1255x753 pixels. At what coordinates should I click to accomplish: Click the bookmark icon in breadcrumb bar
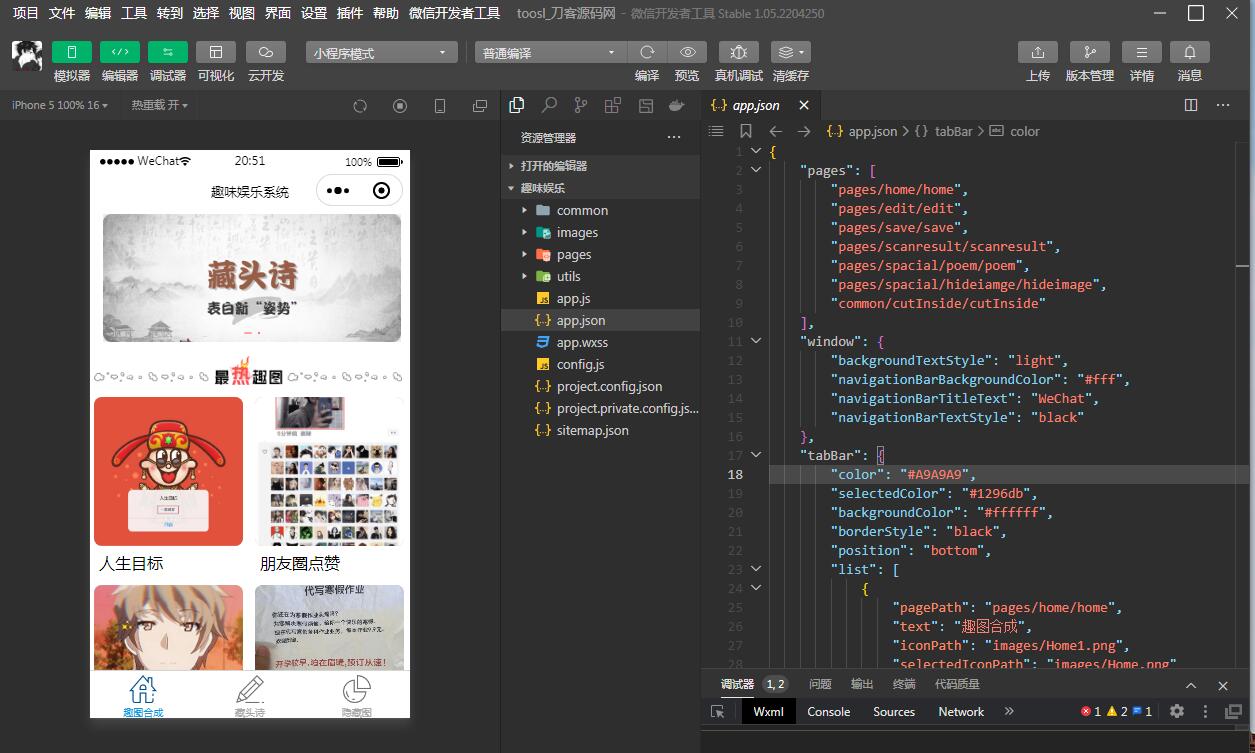point(746,131)
